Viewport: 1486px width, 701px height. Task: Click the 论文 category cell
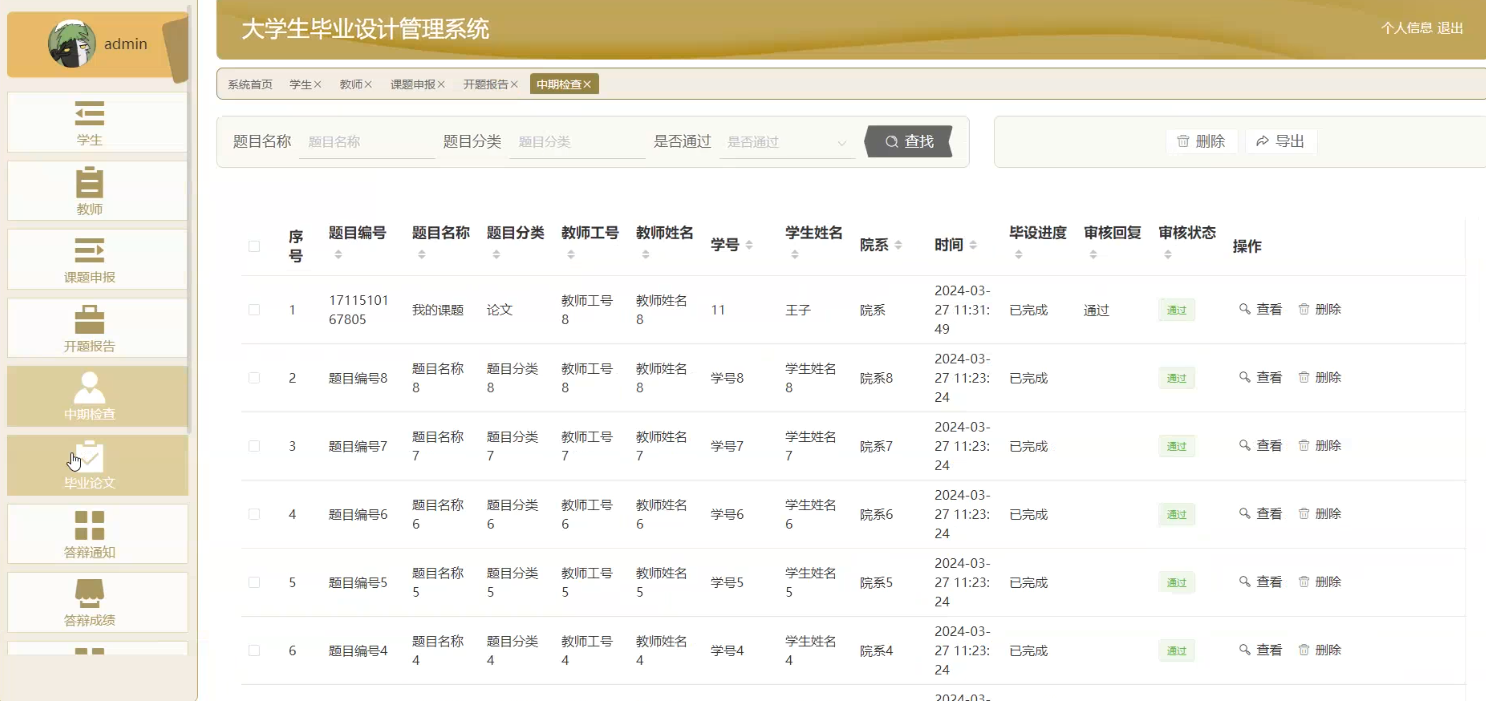500,310
